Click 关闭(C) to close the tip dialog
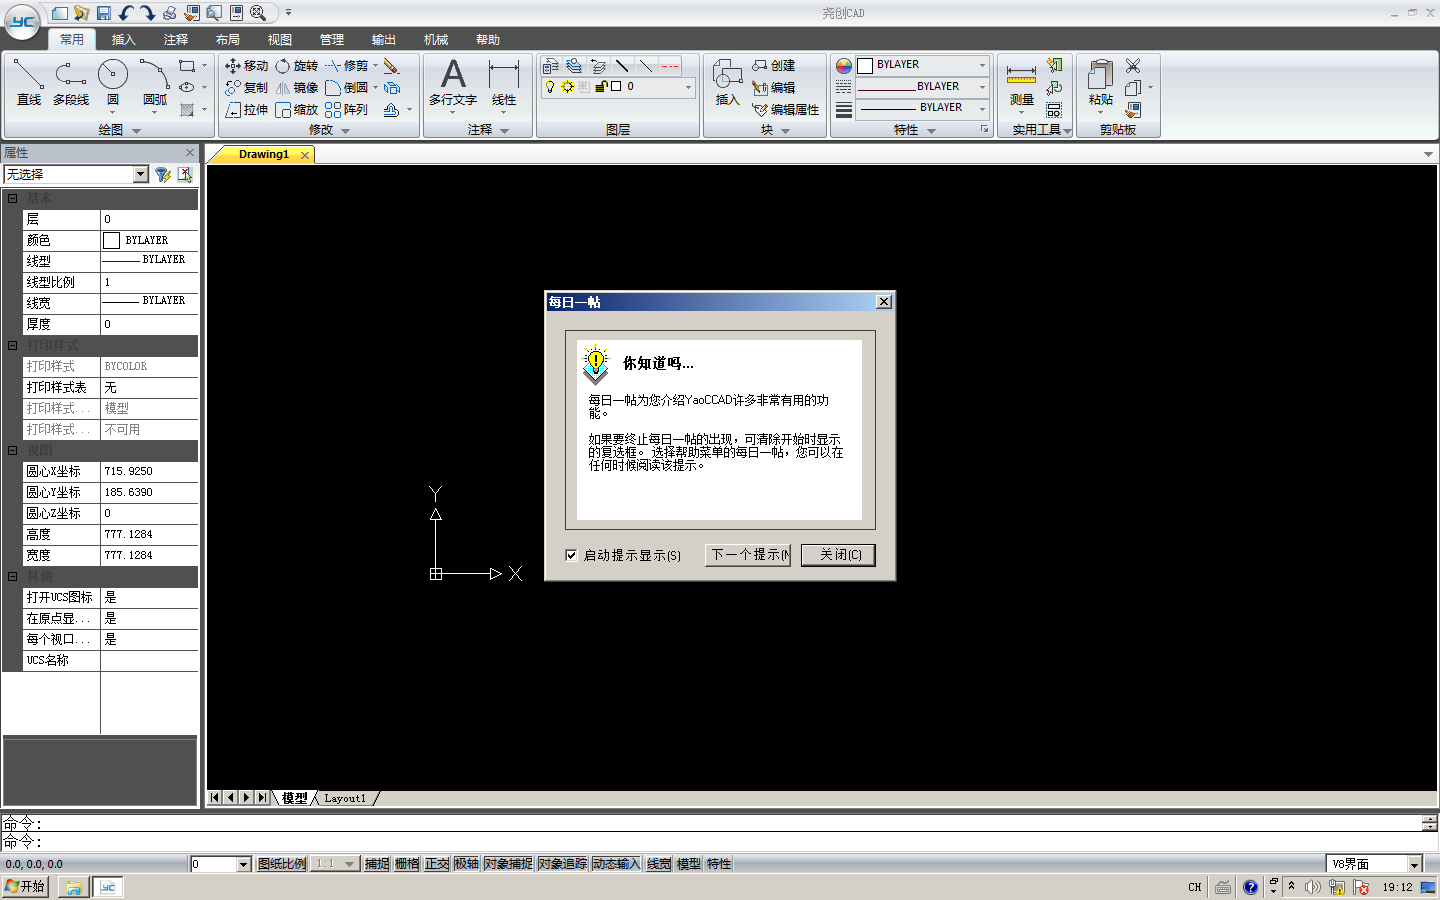This screenshot has width=1440, height=900. coord(839,555)
